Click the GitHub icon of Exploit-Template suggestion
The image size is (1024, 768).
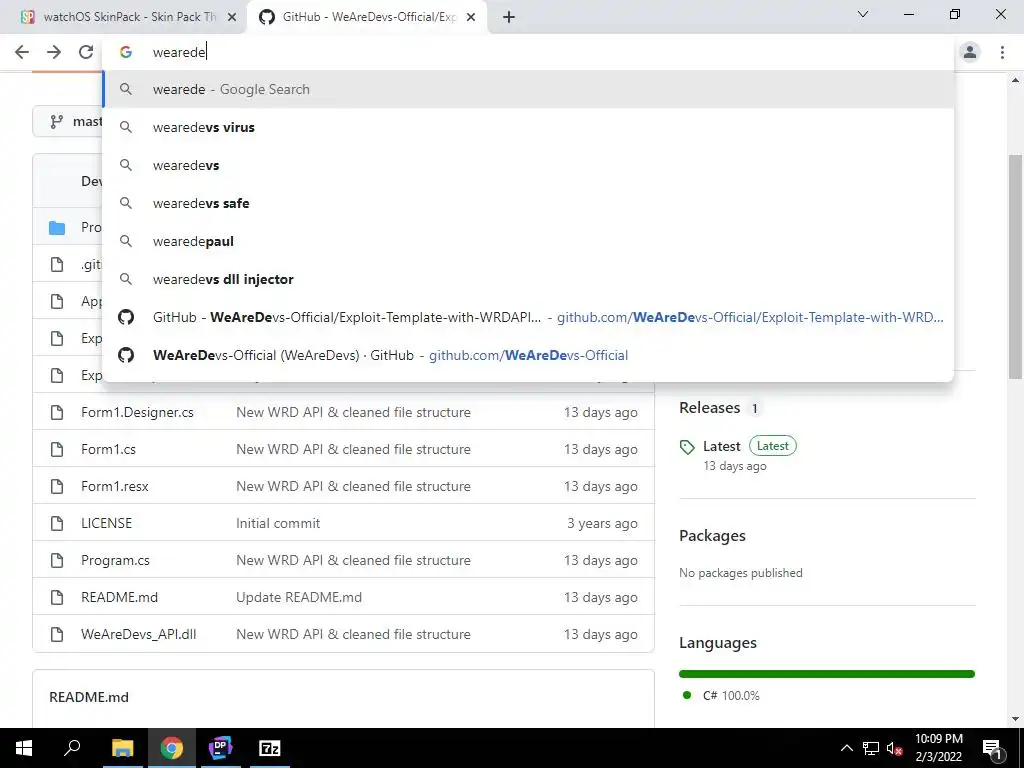pos(126,317)
